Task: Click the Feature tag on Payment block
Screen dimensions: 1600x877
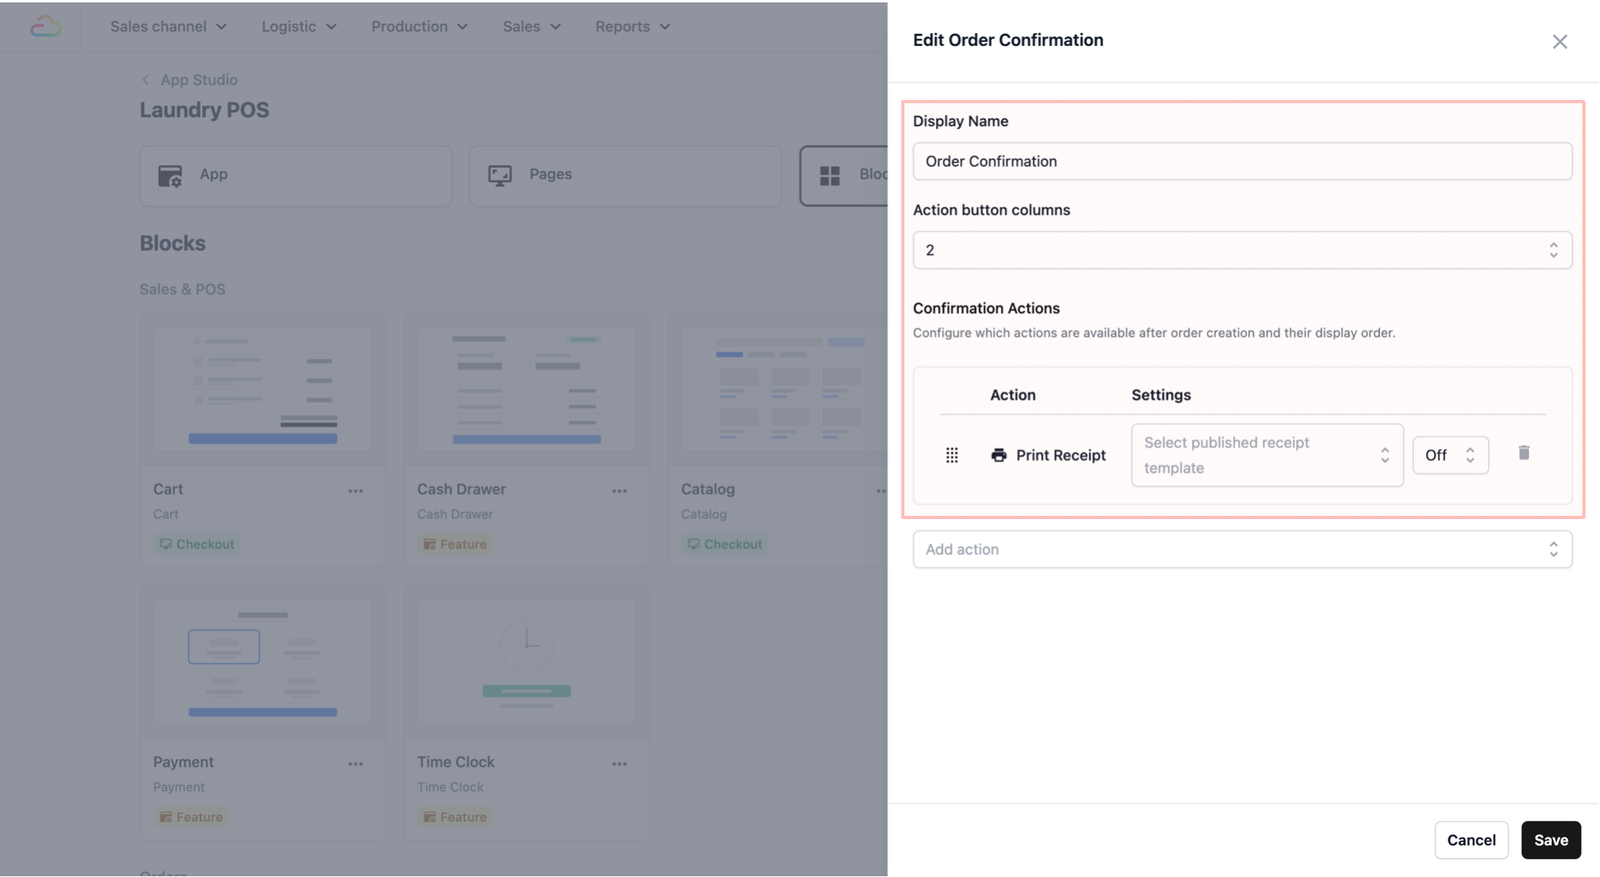Action: tap(191, 817)
